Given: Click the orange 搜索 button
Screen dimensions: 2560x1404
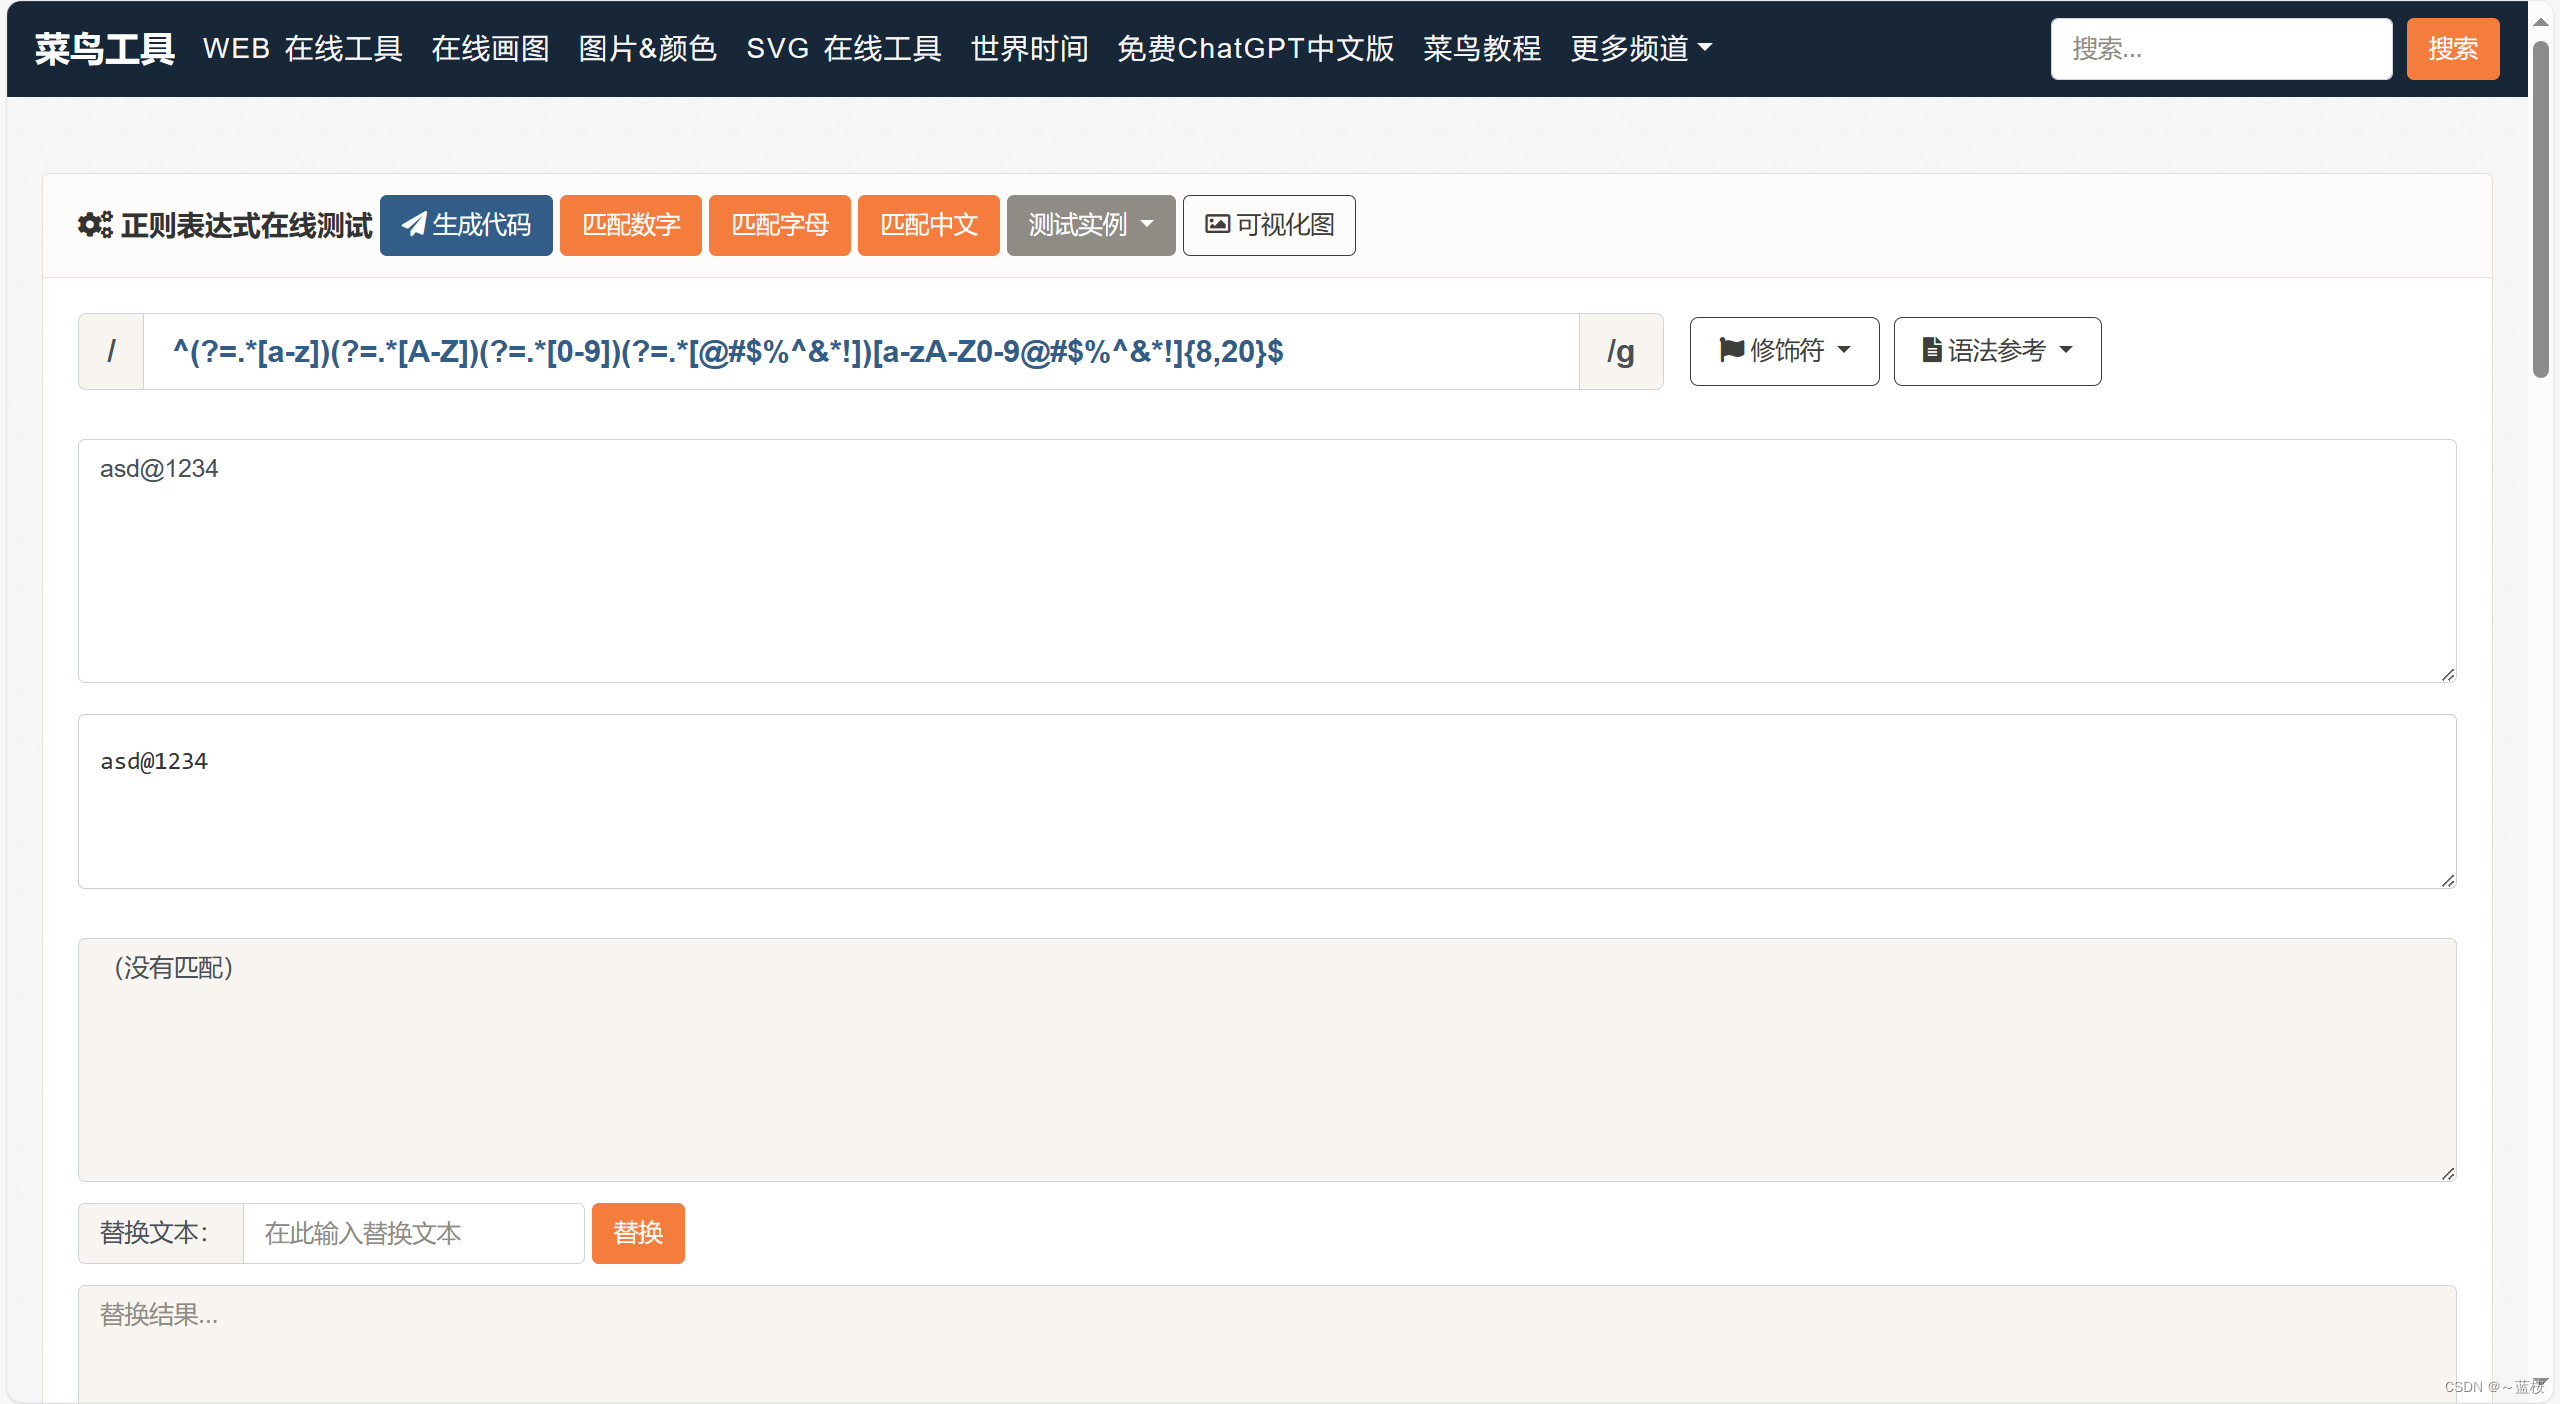Looking at the screenshot, I should (2453, 48).
